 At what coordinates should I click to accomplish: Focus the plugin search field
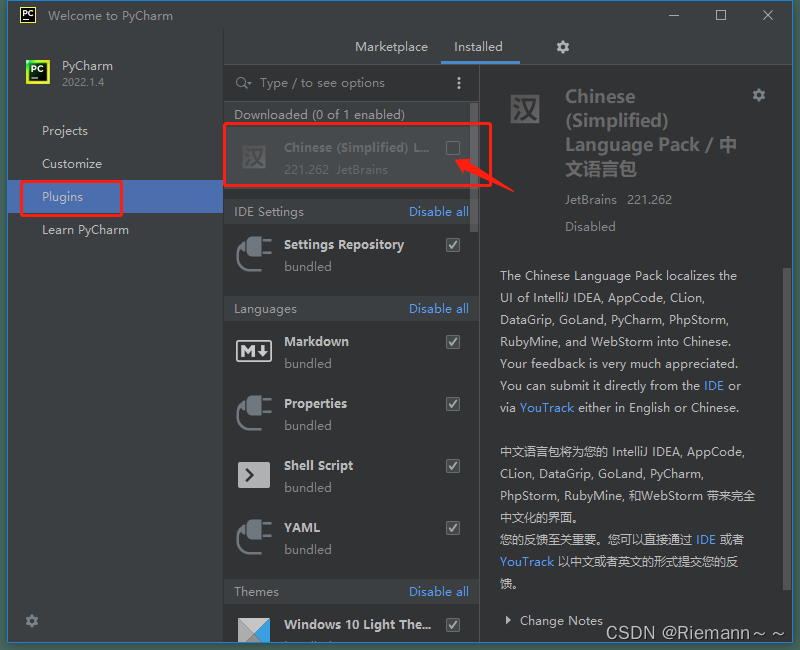tap(347, 83)
